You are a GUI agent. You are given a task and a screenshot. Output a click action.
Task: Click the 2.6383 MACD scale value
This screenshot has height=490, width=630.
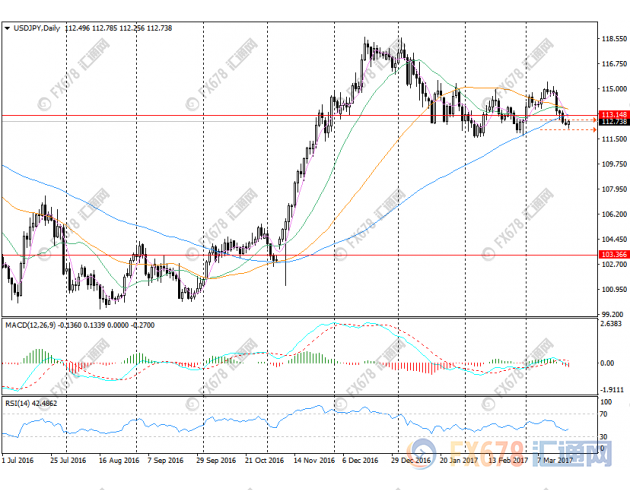coord(611,325)
